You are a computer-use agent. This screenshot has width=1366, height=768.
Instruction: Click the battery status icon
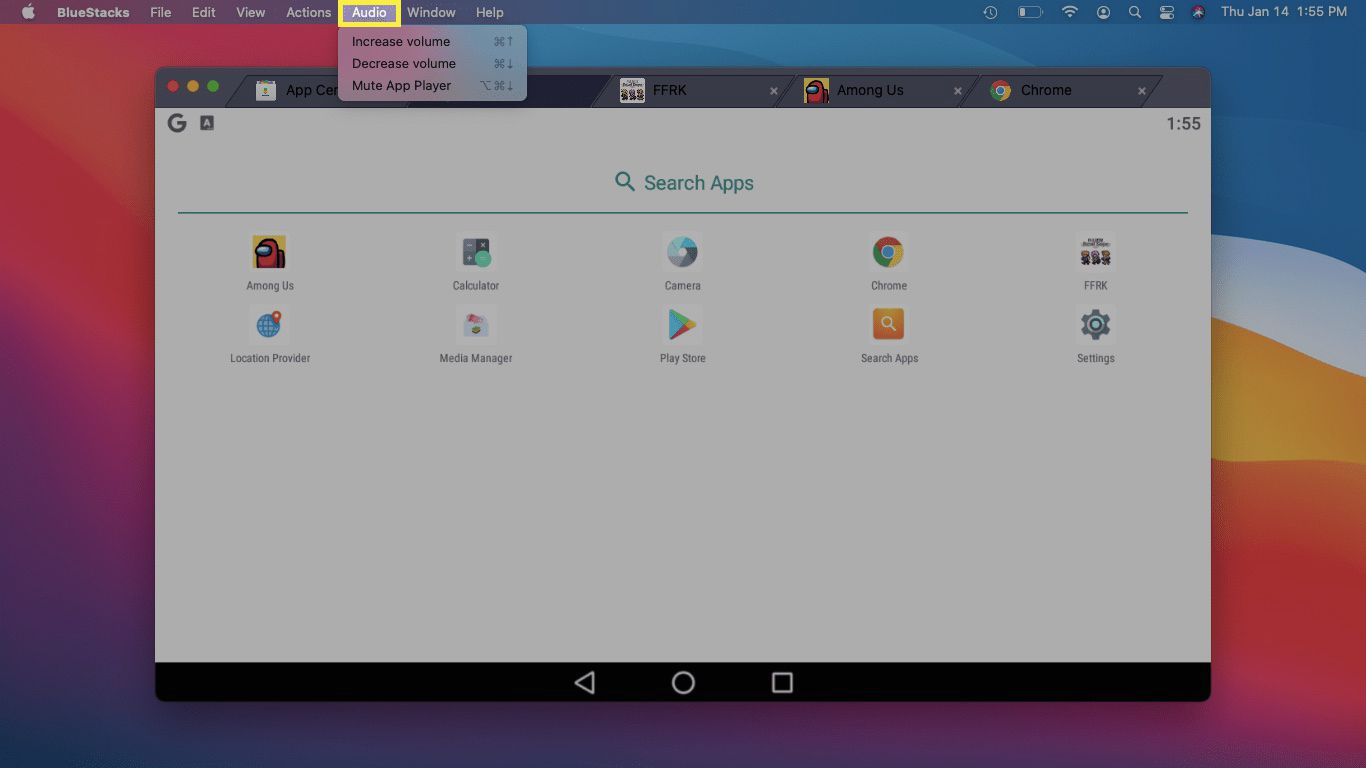[x=1030, y=12]
